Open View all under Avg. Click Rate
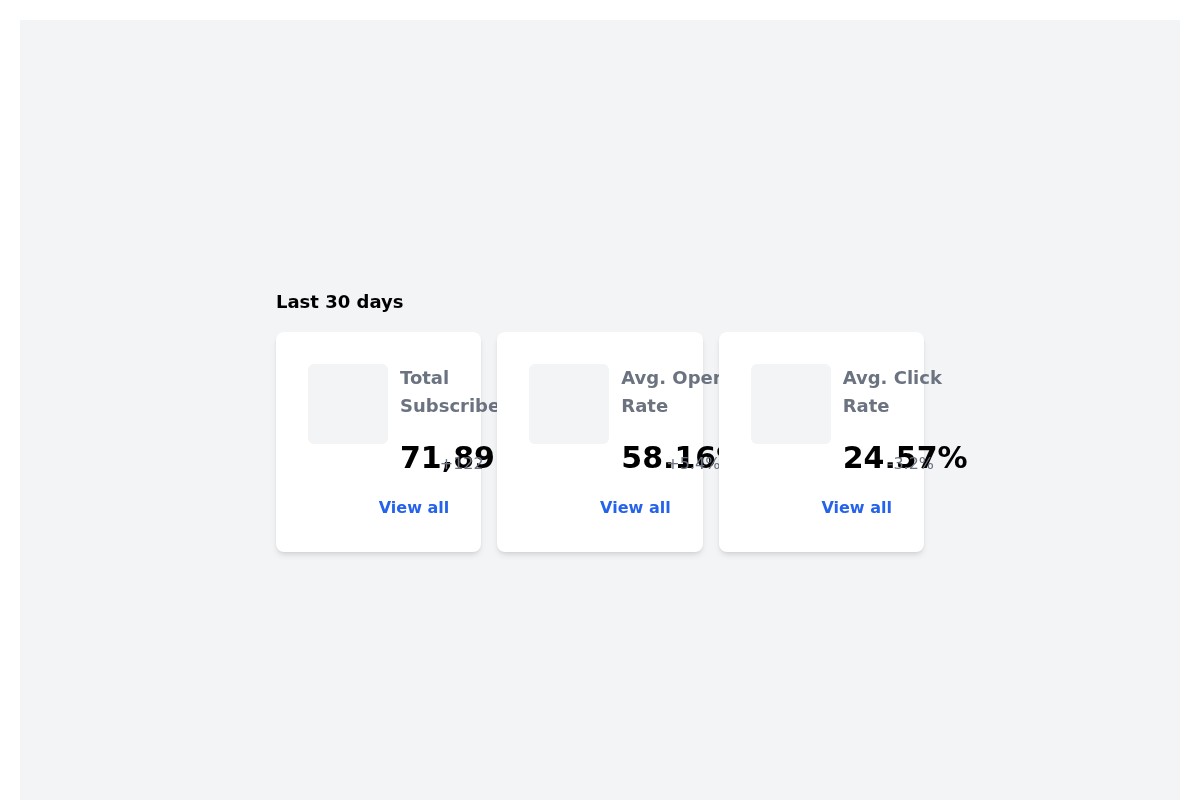The height and width of the screenshot is (800, 1200). (856, 507)
